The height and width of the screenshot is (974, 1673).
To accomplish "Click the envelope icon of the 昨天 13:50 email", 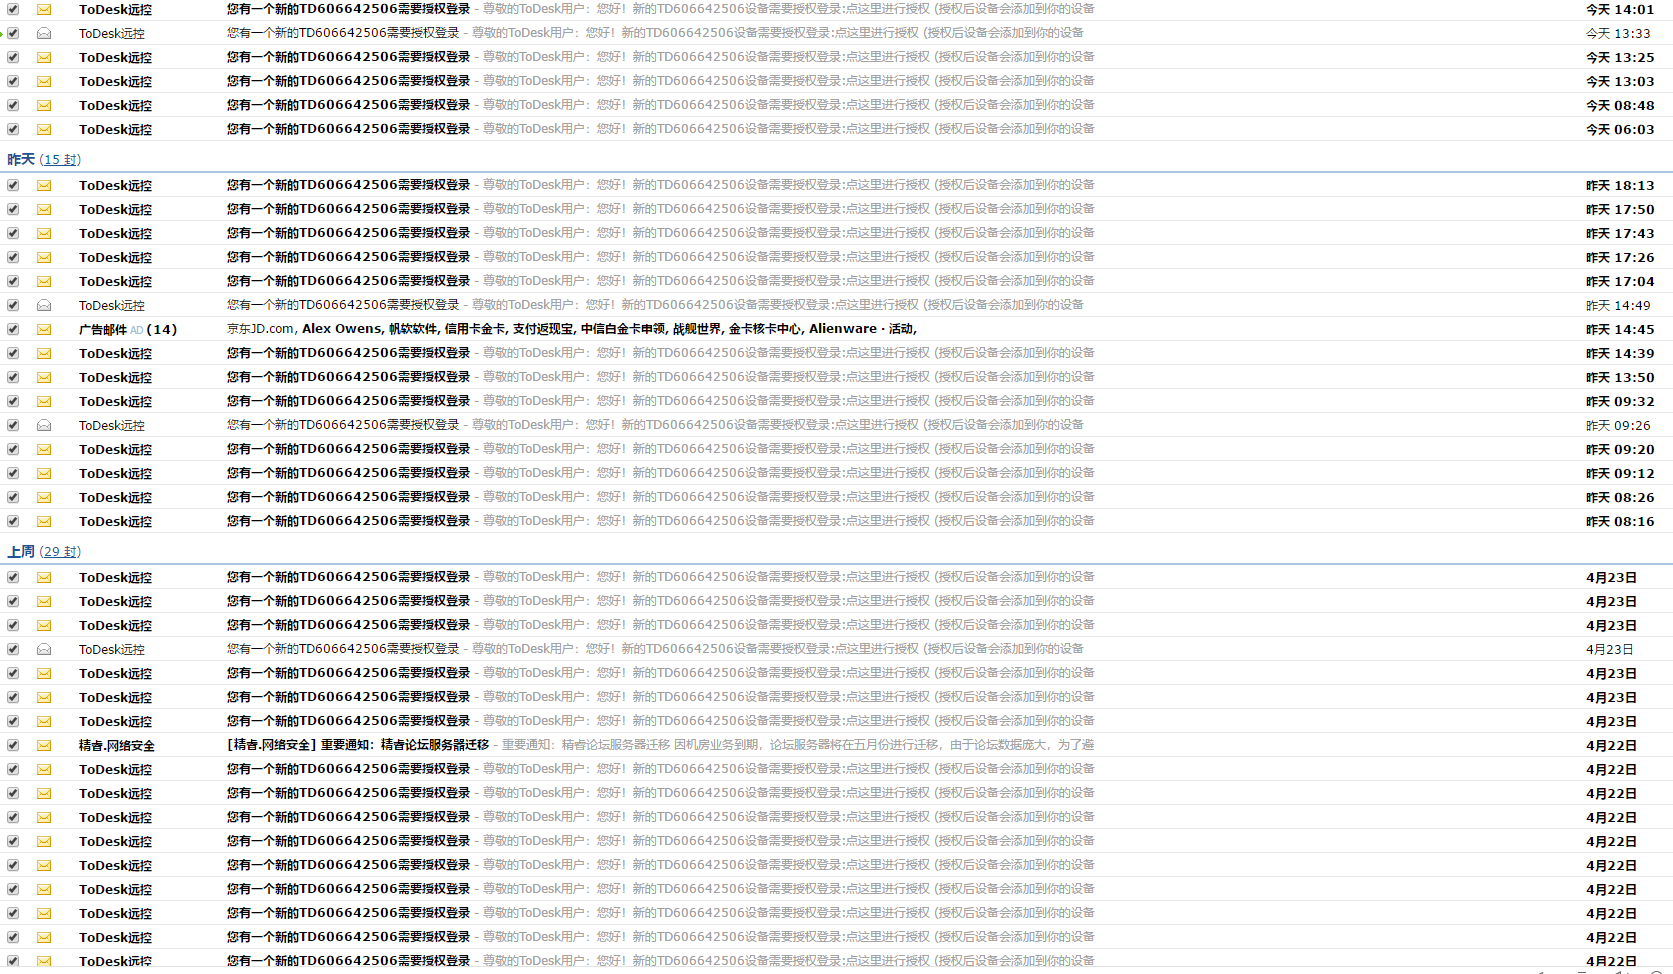I will tap(44, 377).
